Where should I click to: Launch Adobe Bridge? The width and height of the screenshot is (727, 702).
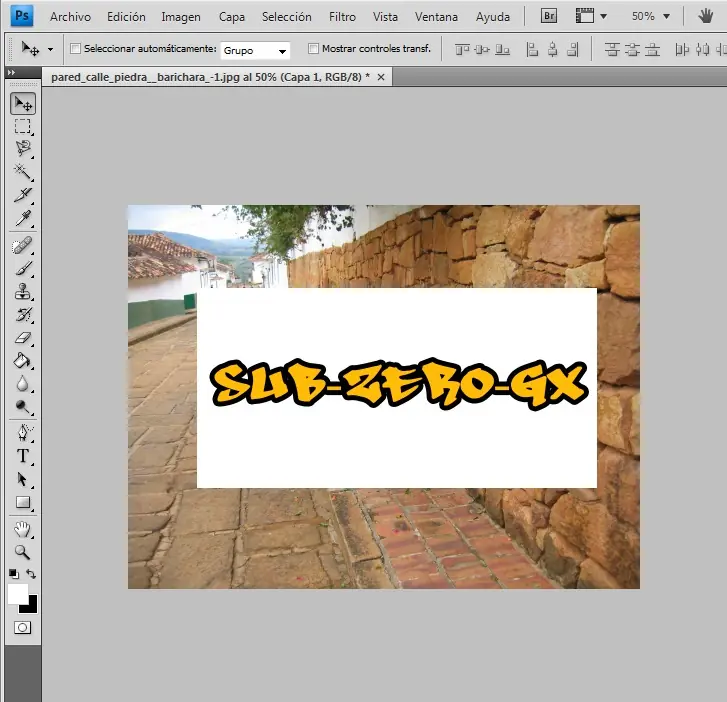(549, 16)
